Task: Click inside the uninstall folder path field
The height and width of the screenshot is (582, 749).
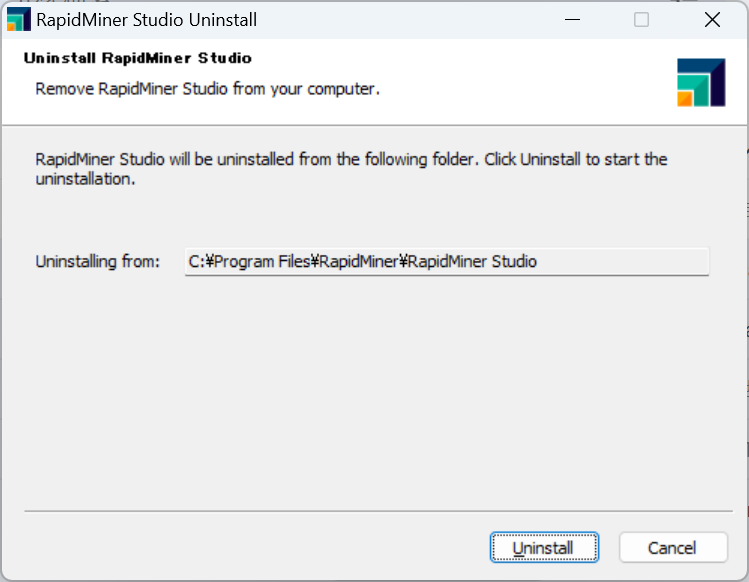Action: coord(447,261)
